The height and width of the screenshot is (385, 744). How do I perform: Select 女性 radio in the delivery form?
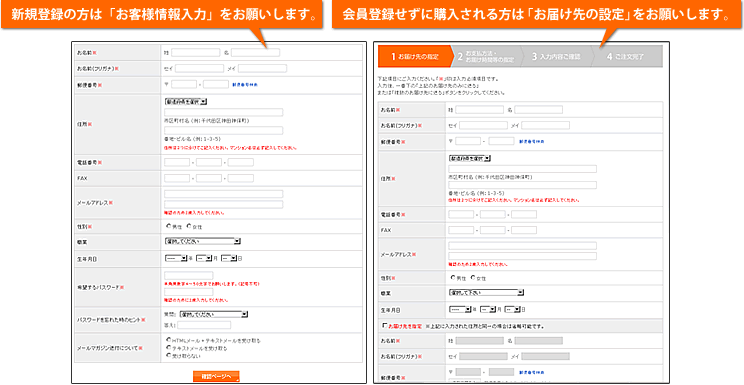pyautogui.click(x=473, y=277)
